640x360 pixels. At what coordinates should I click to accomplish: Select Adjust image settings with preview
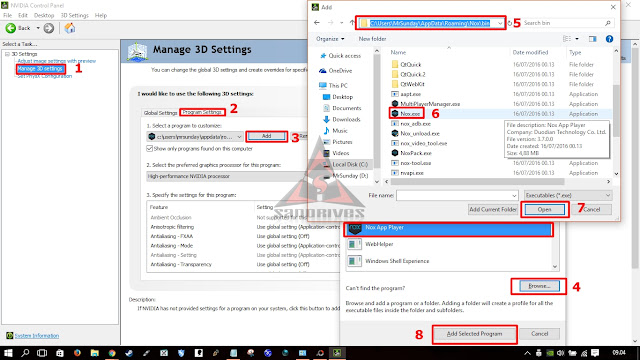pos(56,61)
